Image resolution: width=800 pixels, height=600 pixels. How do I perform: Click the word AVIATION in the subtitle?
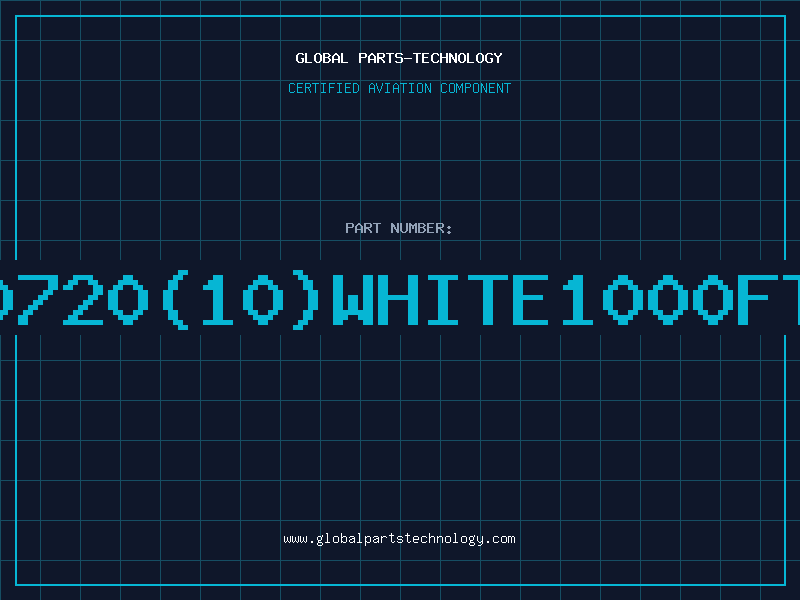point(400,88)
